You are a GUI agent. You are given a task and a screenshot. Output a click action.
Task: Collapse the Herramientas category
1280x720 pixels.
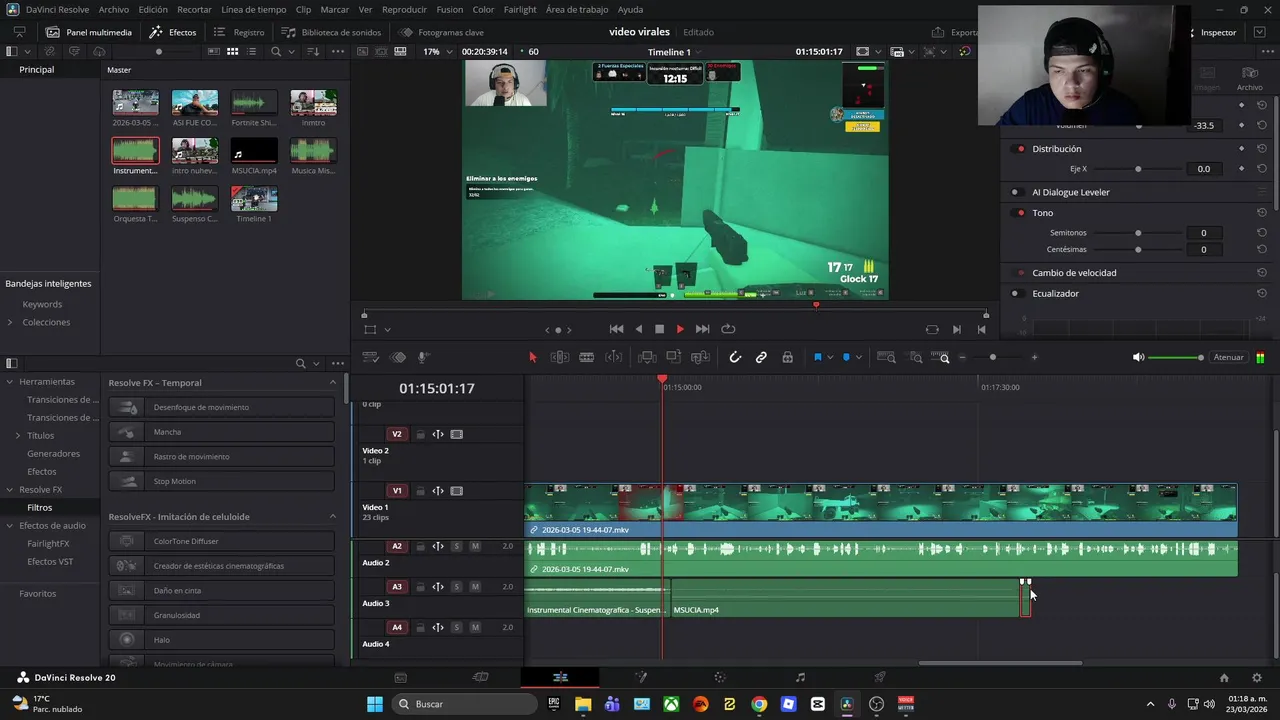coord(10,381)
